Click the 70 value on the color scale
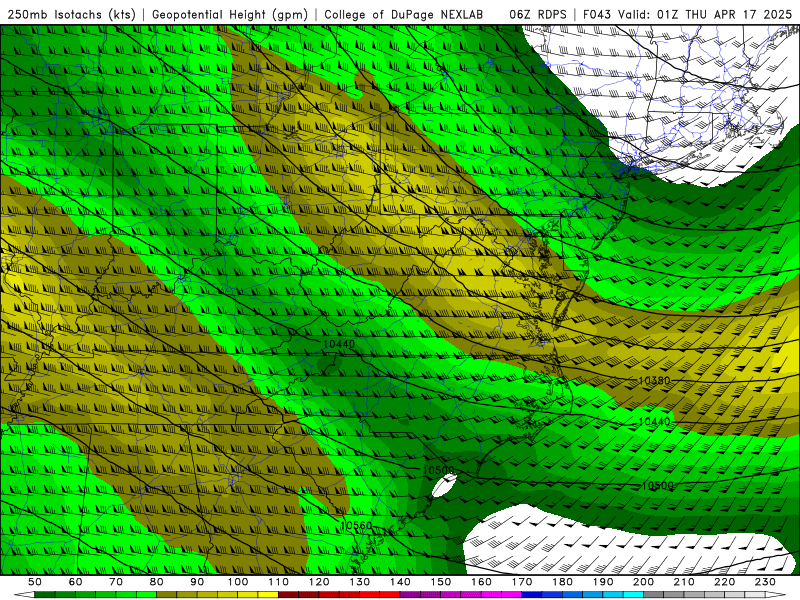This screenshot has width=800, height=600. pyautogui.click(x=116, y=582)
